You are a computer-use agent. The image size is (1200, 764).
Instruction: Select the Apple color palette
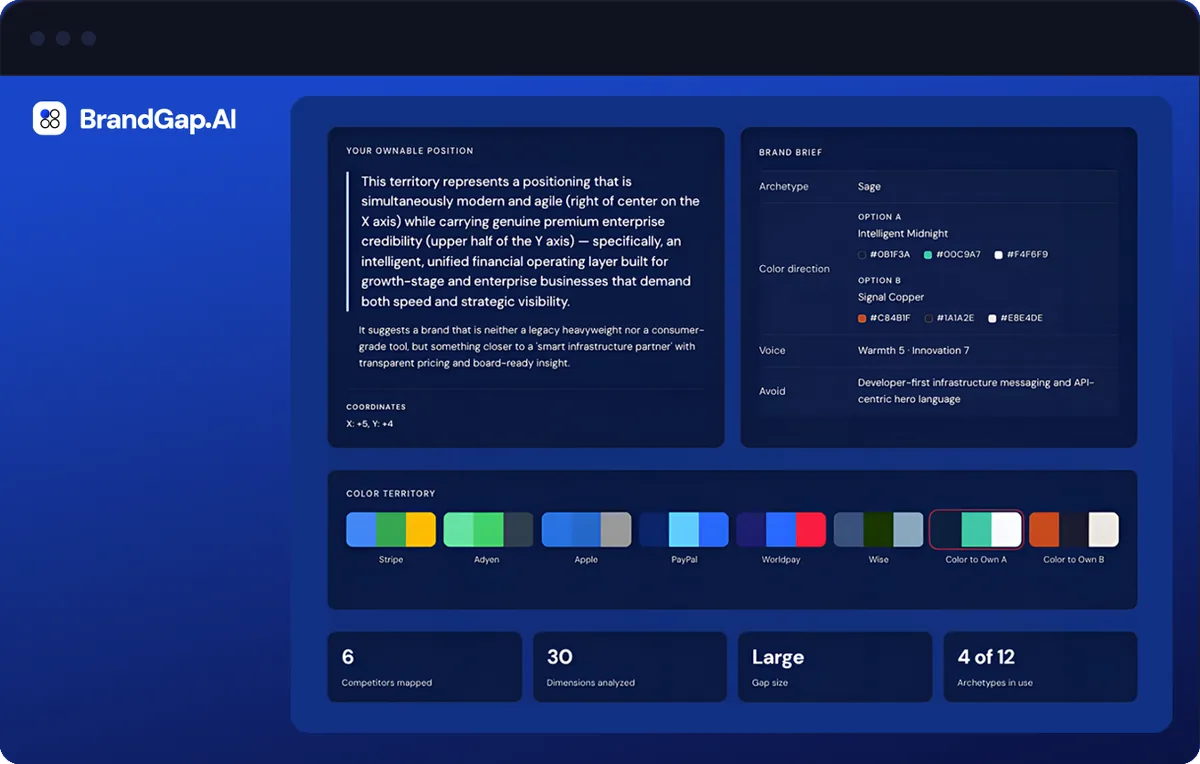(586, 529)
